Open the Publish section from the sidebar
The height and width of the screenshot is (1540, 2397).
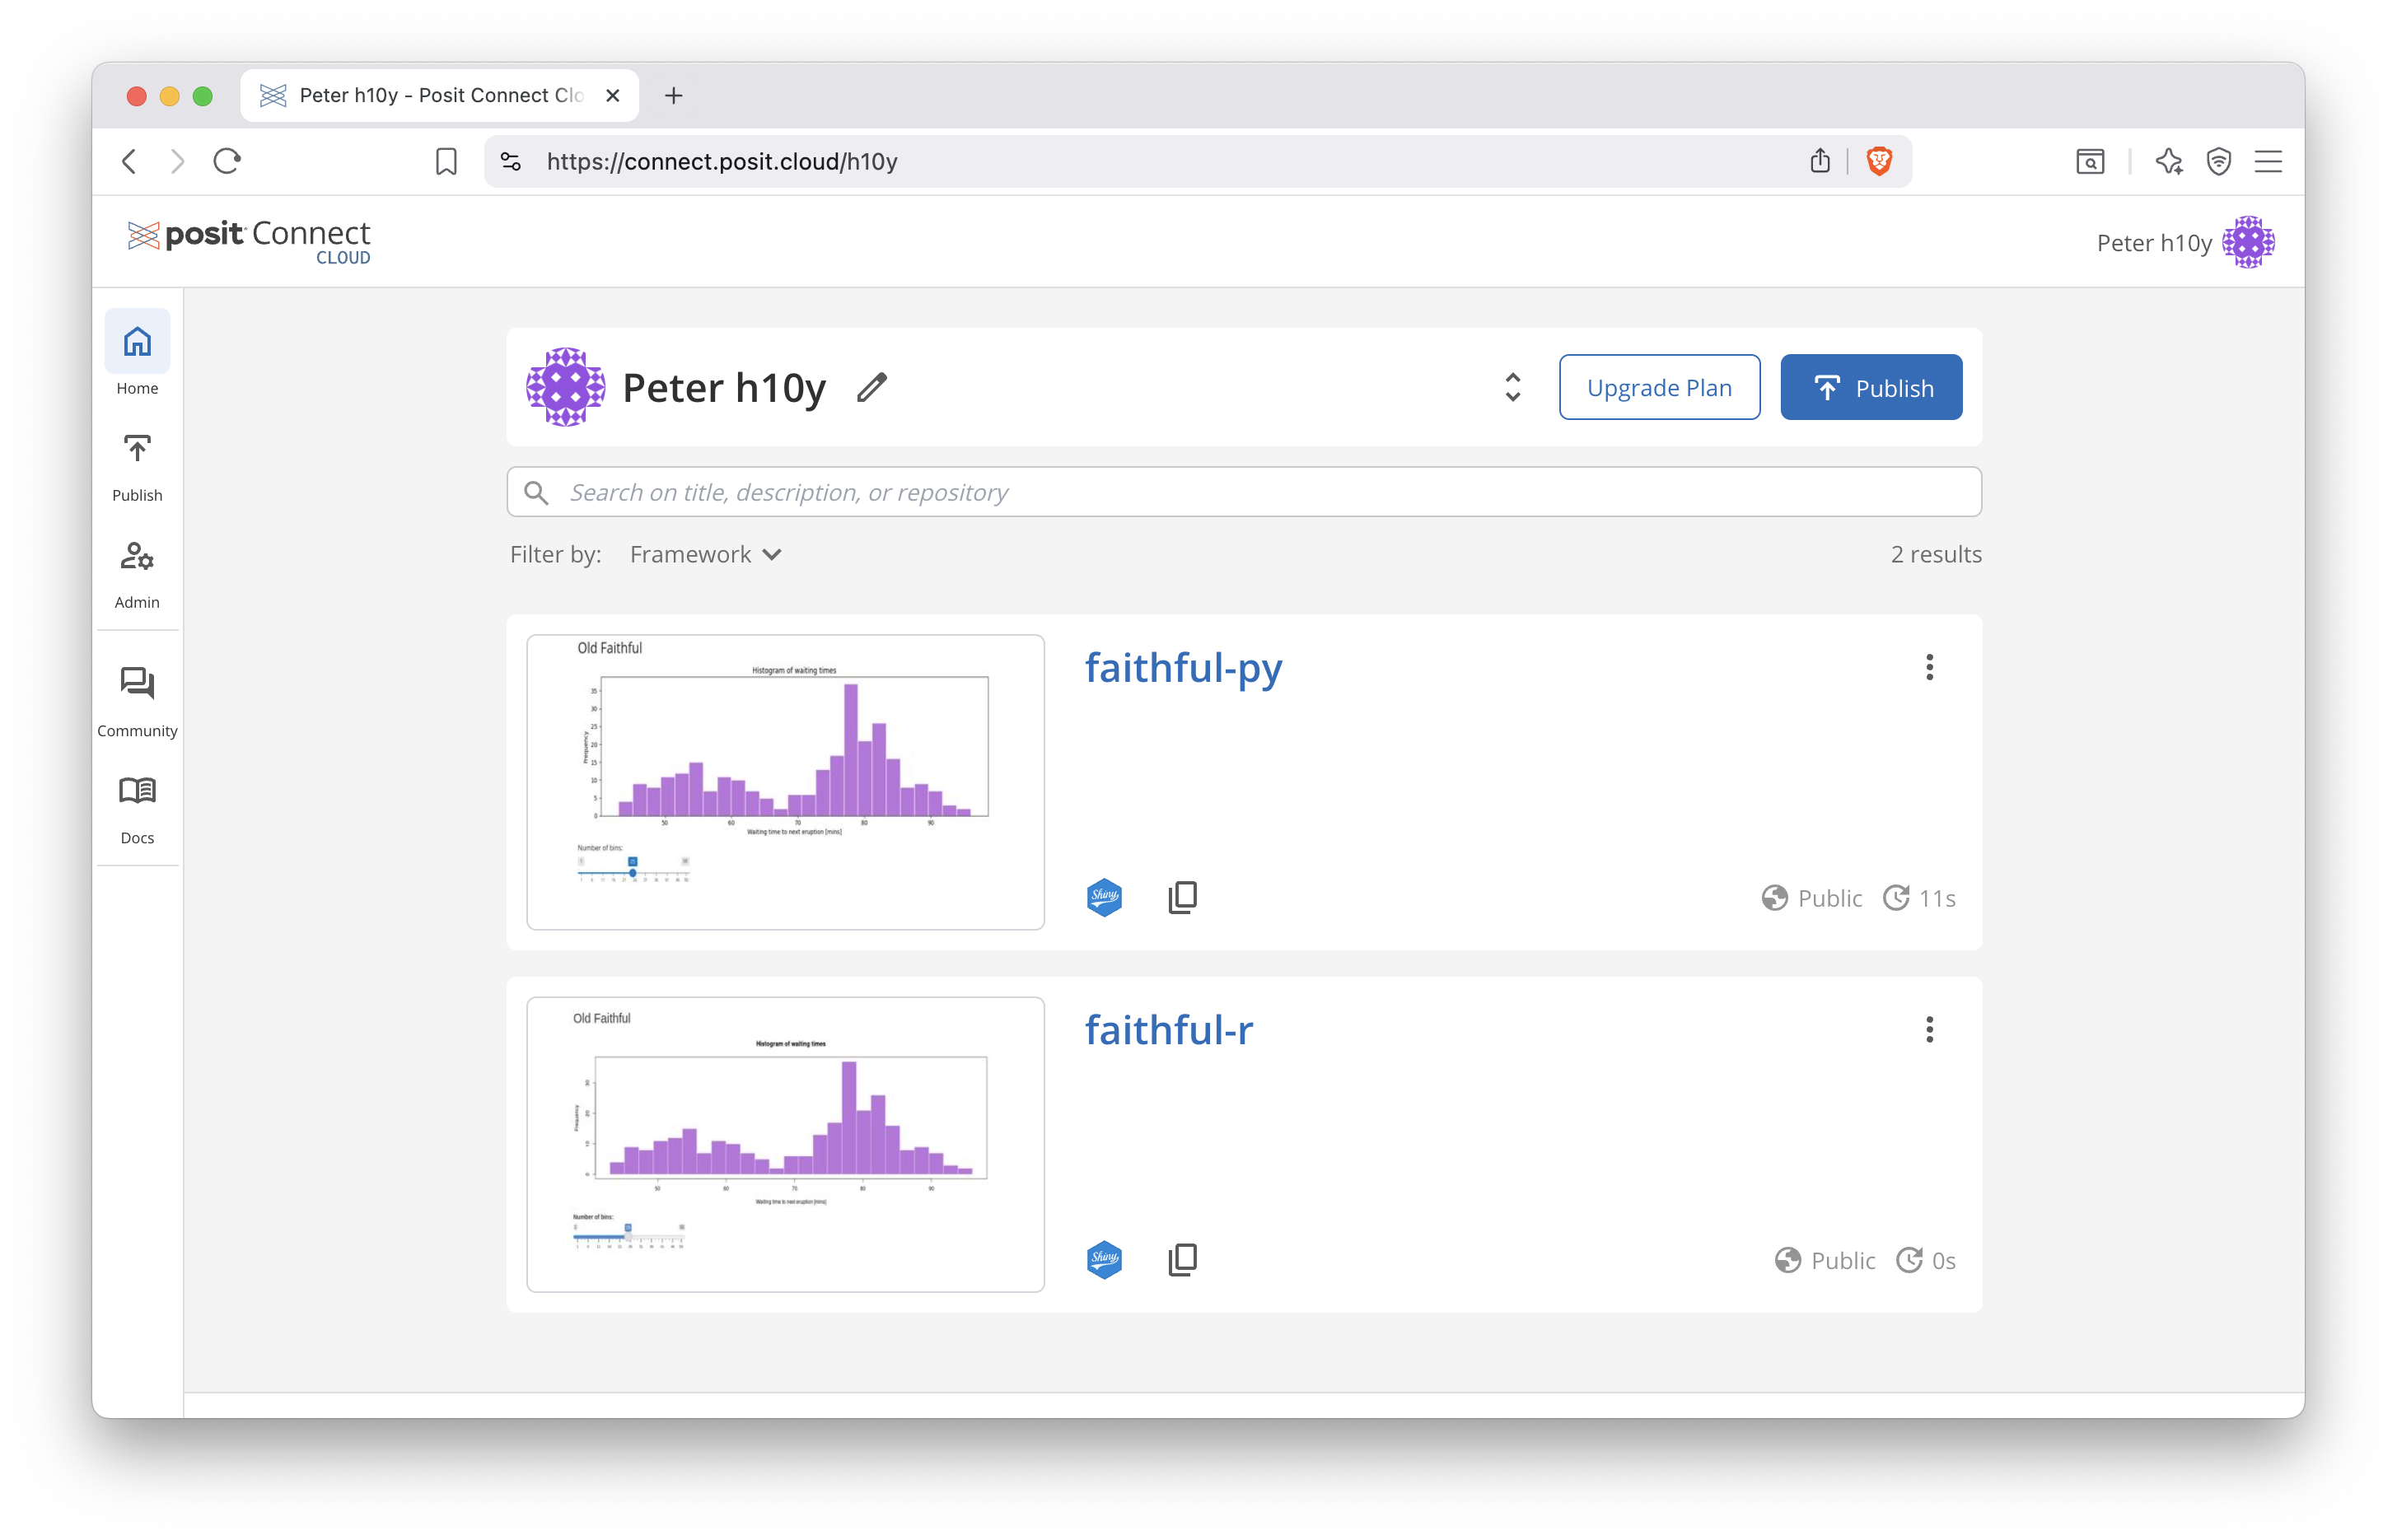click(137, 449)
